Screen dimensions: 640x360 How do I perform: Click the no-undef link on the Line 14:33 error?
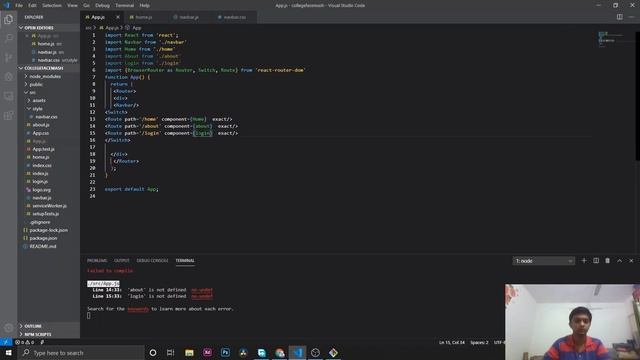[202, 290]
